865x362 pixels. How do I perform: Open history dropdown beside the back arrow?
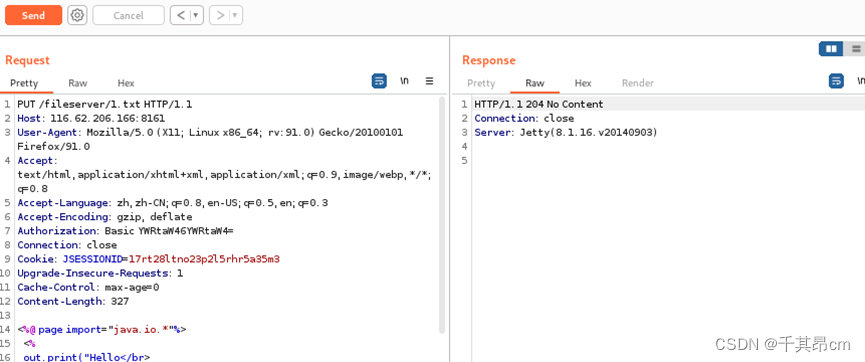coord(196,15)
